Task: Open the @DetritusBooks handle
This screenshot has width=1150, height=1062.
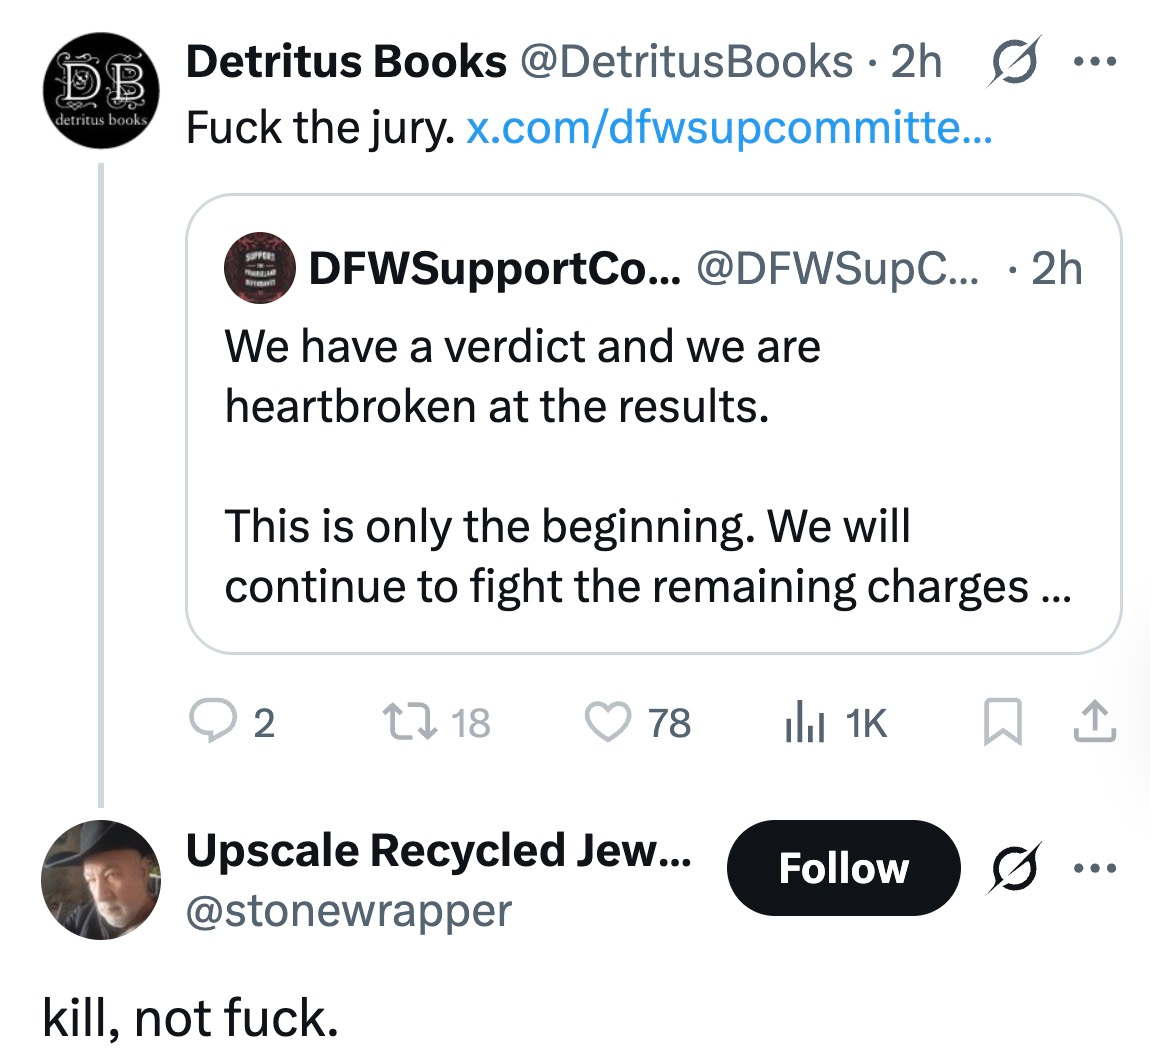Action: pyautogui.click(x=685, y=62)
